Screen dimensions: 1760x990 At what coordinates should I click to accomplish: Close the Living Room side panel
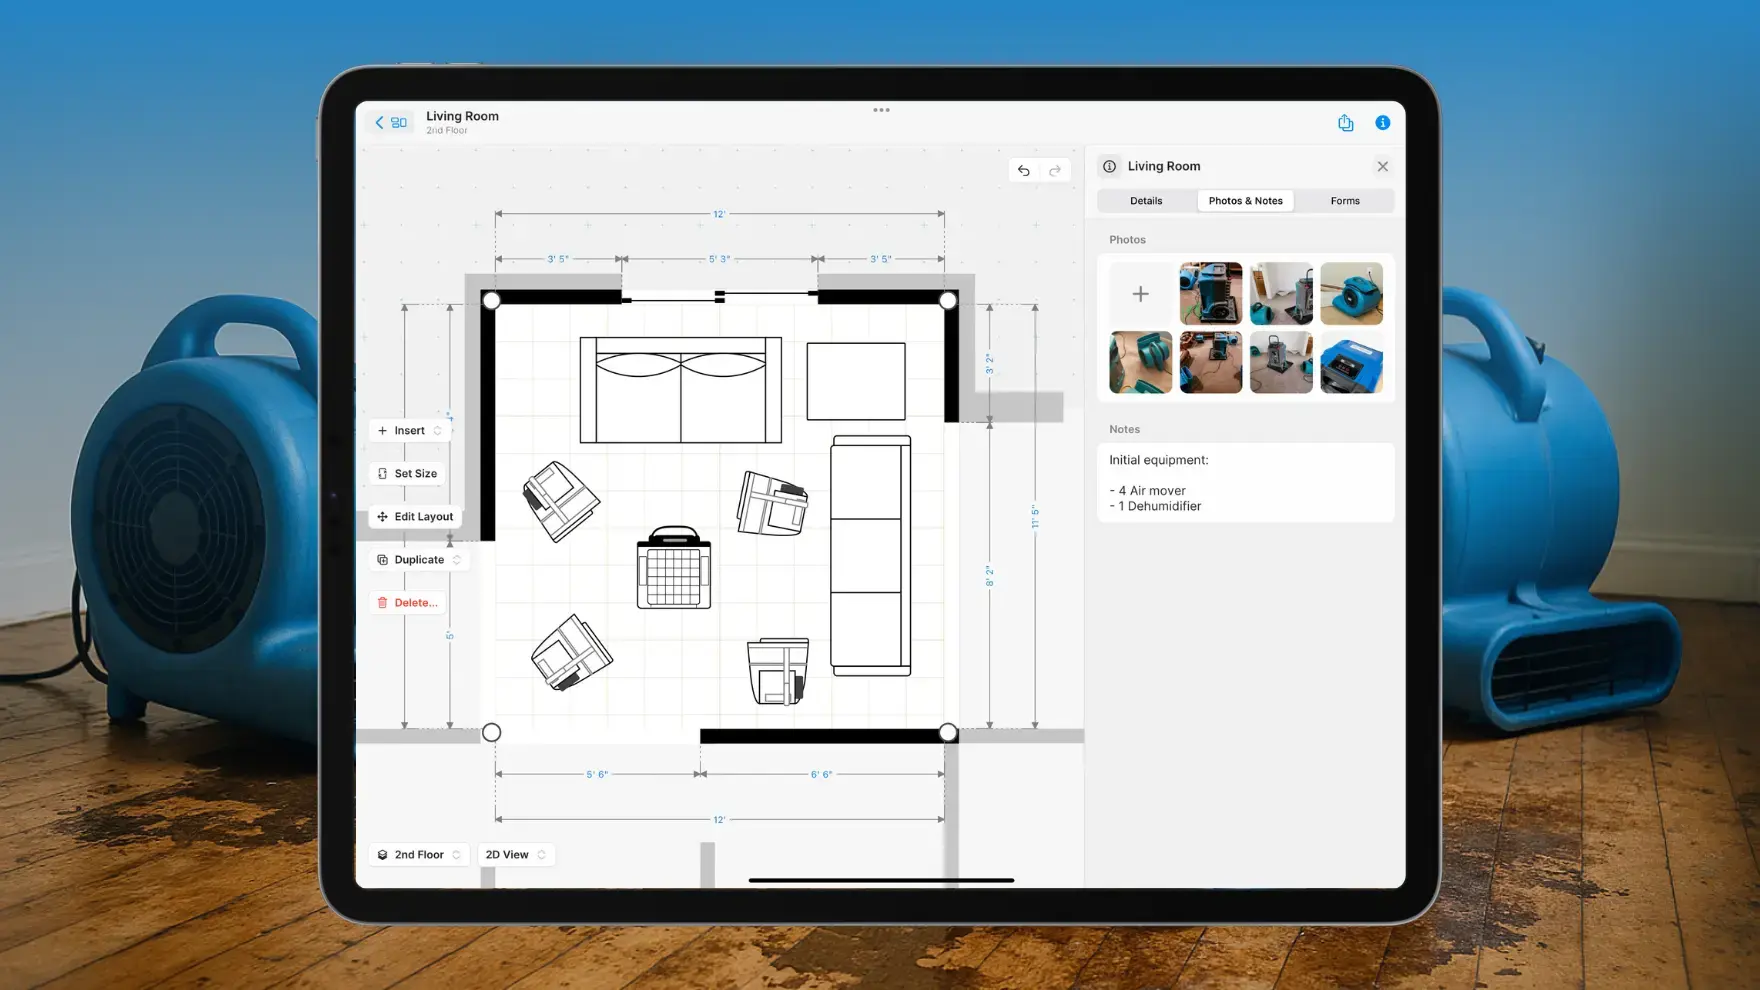(1382, 167)
